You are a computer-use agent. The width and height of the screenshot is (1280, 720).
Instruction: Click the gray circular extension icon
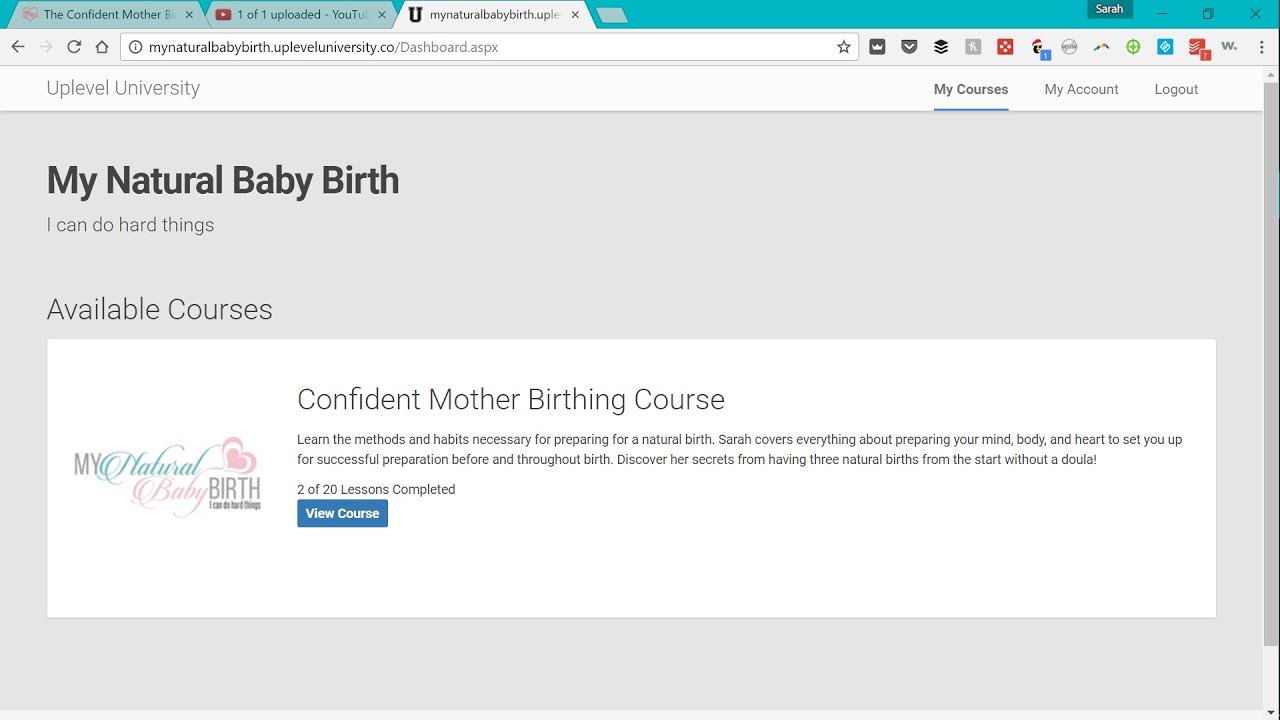tap(1069, 47)
